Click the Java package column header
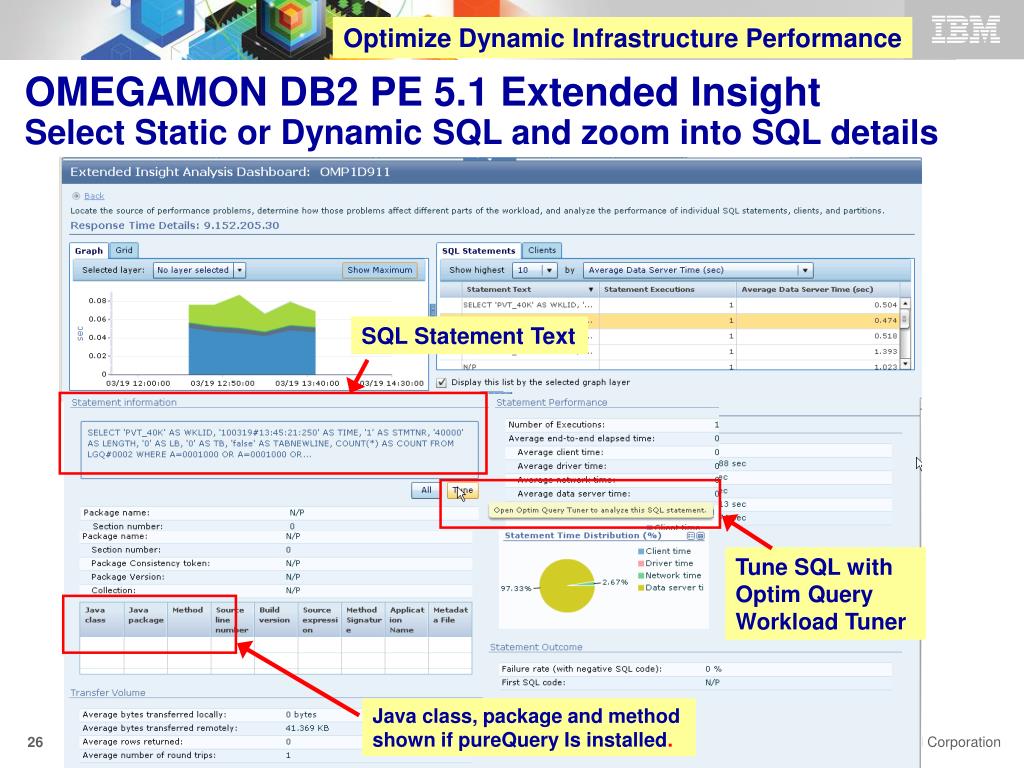Image resolution: width=1024 pixels, height=768 pixels. point(146,620)
